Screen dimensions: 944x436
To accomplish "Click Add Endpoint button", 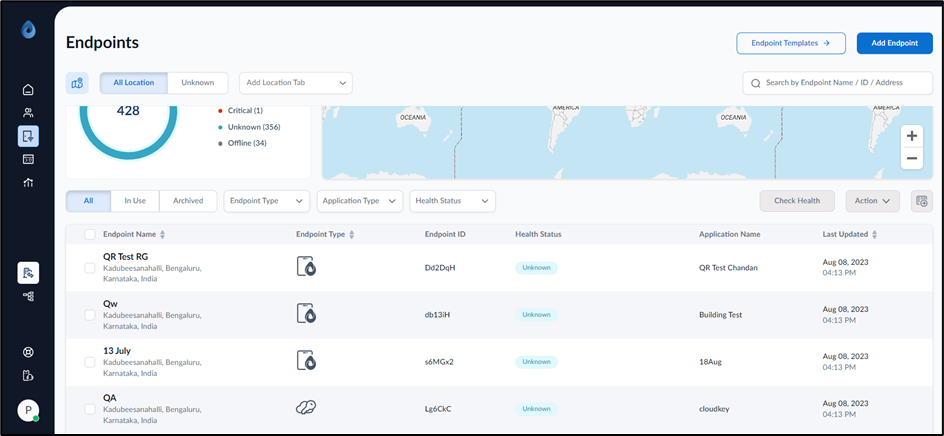I will point(895,43).
